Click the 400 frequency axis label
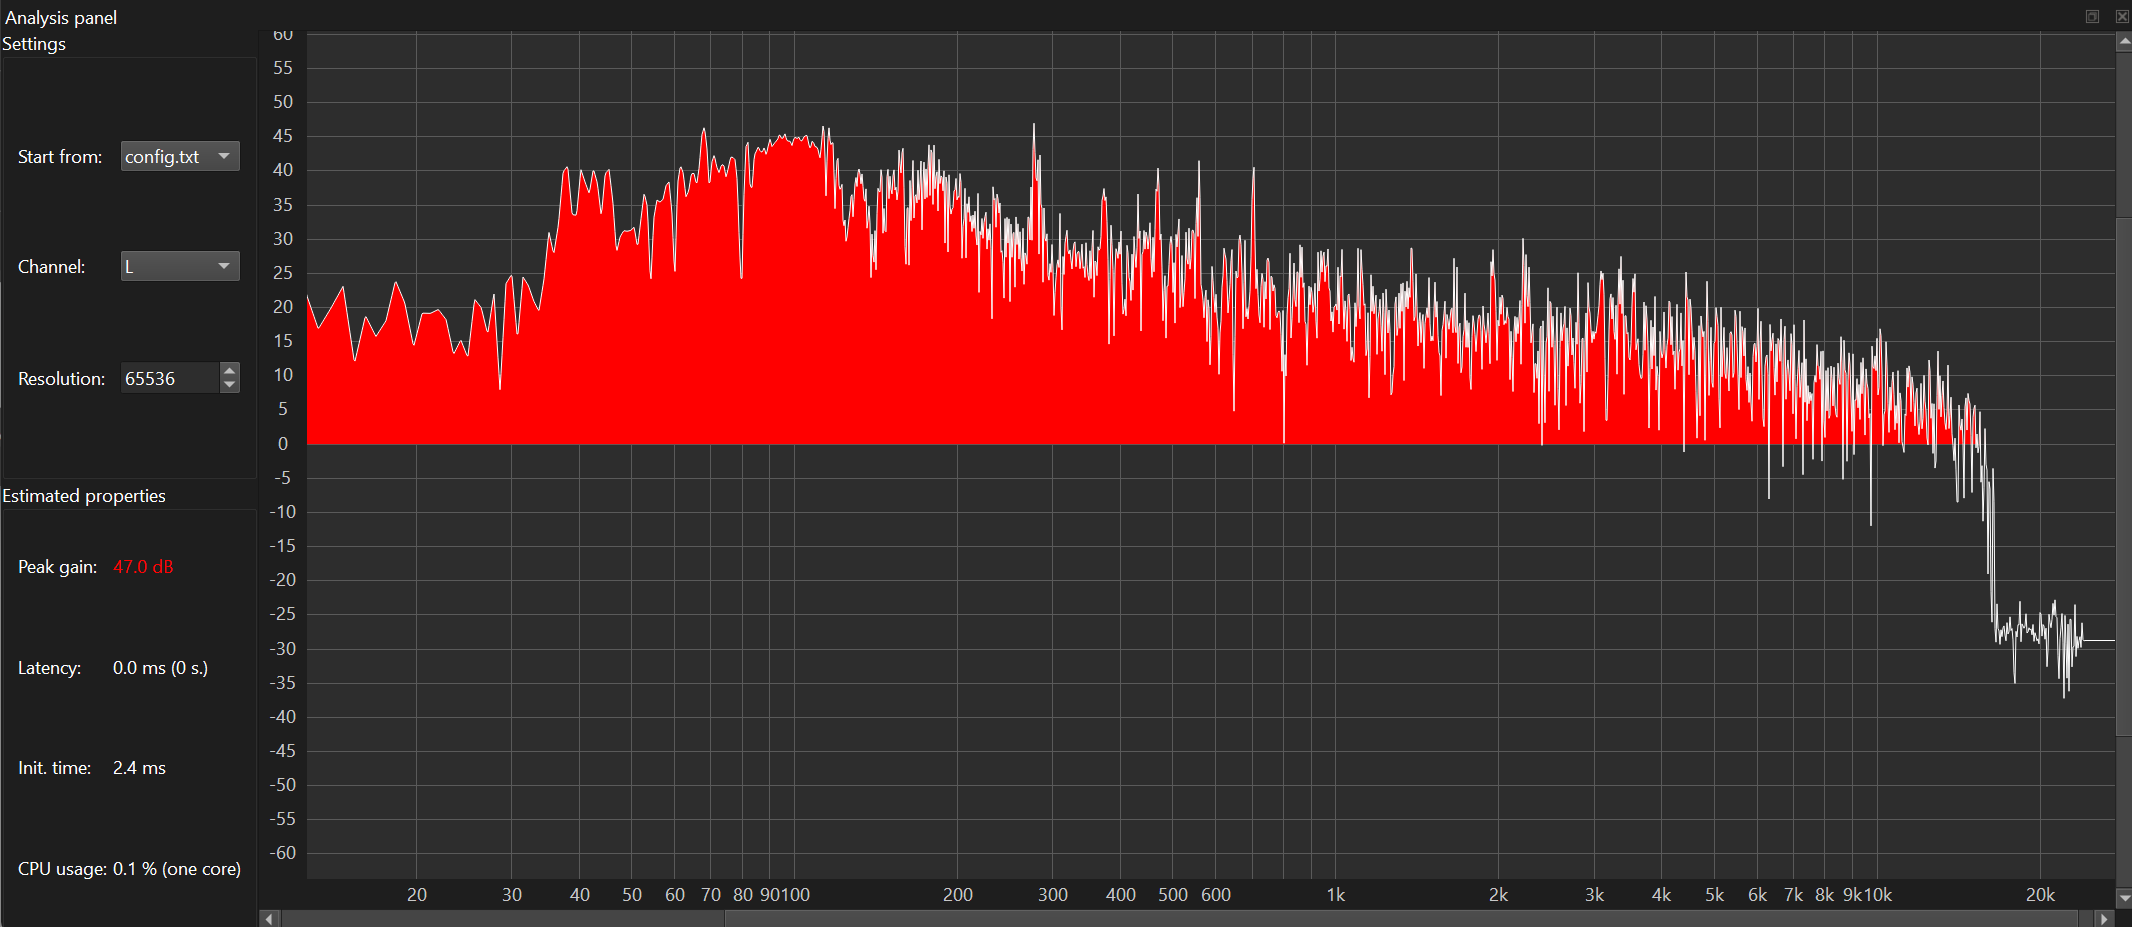The image size is (2132, 927). pyautogui.click(x=1121, y=895)
